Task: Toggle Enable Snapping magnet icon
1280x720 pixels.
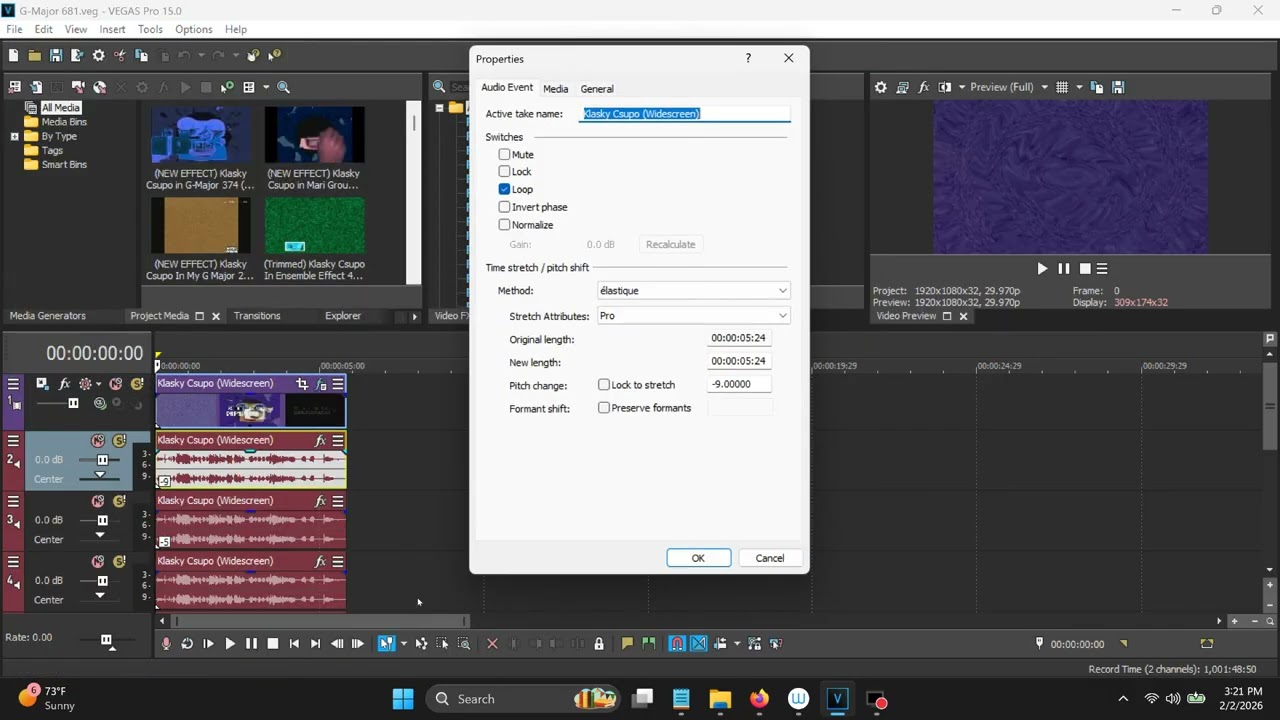Action: [x=677, y=644]
